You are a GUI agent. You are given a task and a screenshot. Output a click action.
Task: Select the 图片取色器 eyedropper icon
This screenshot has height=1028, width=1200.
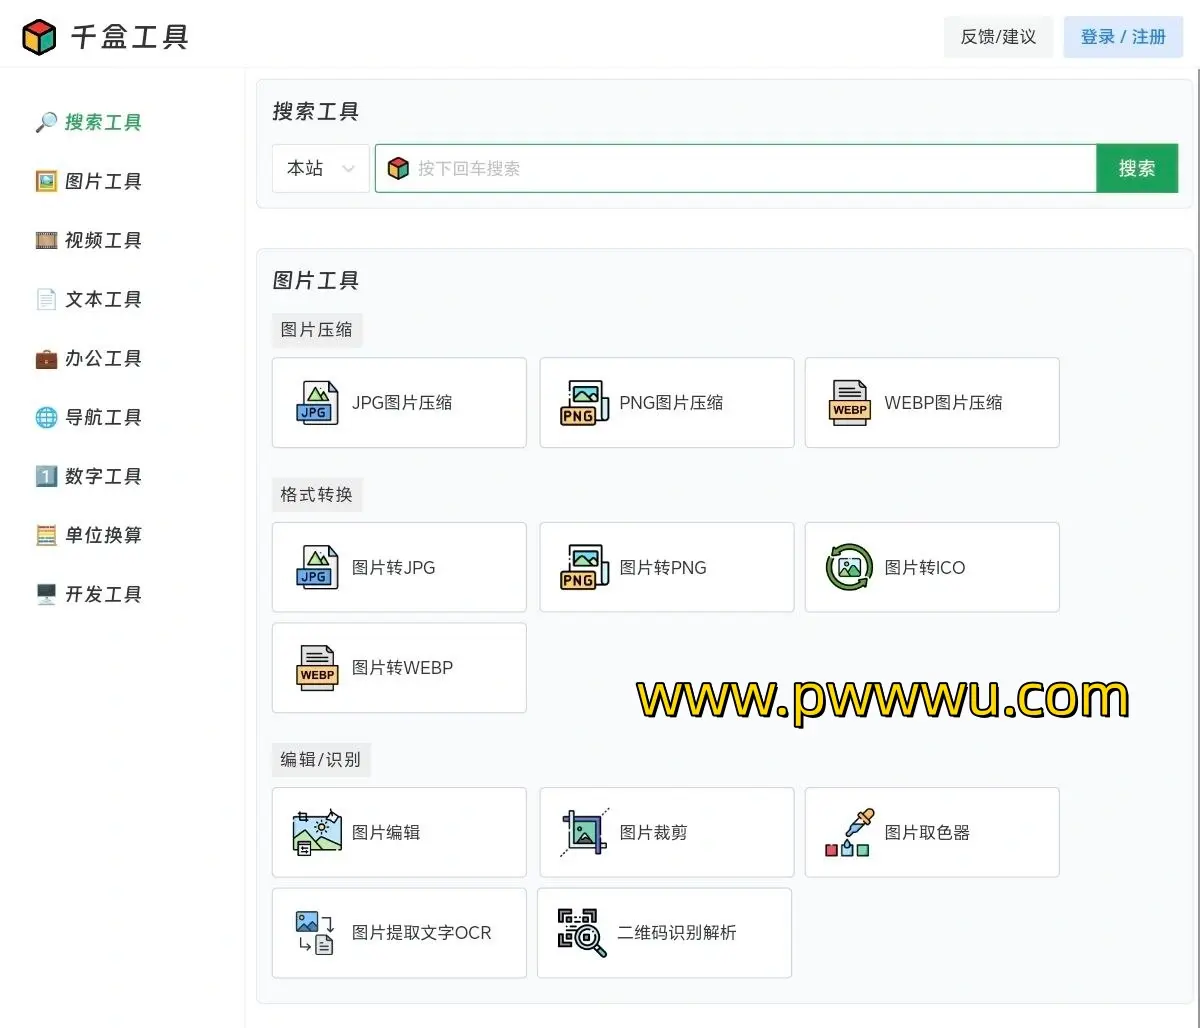[x=850, y=832]
